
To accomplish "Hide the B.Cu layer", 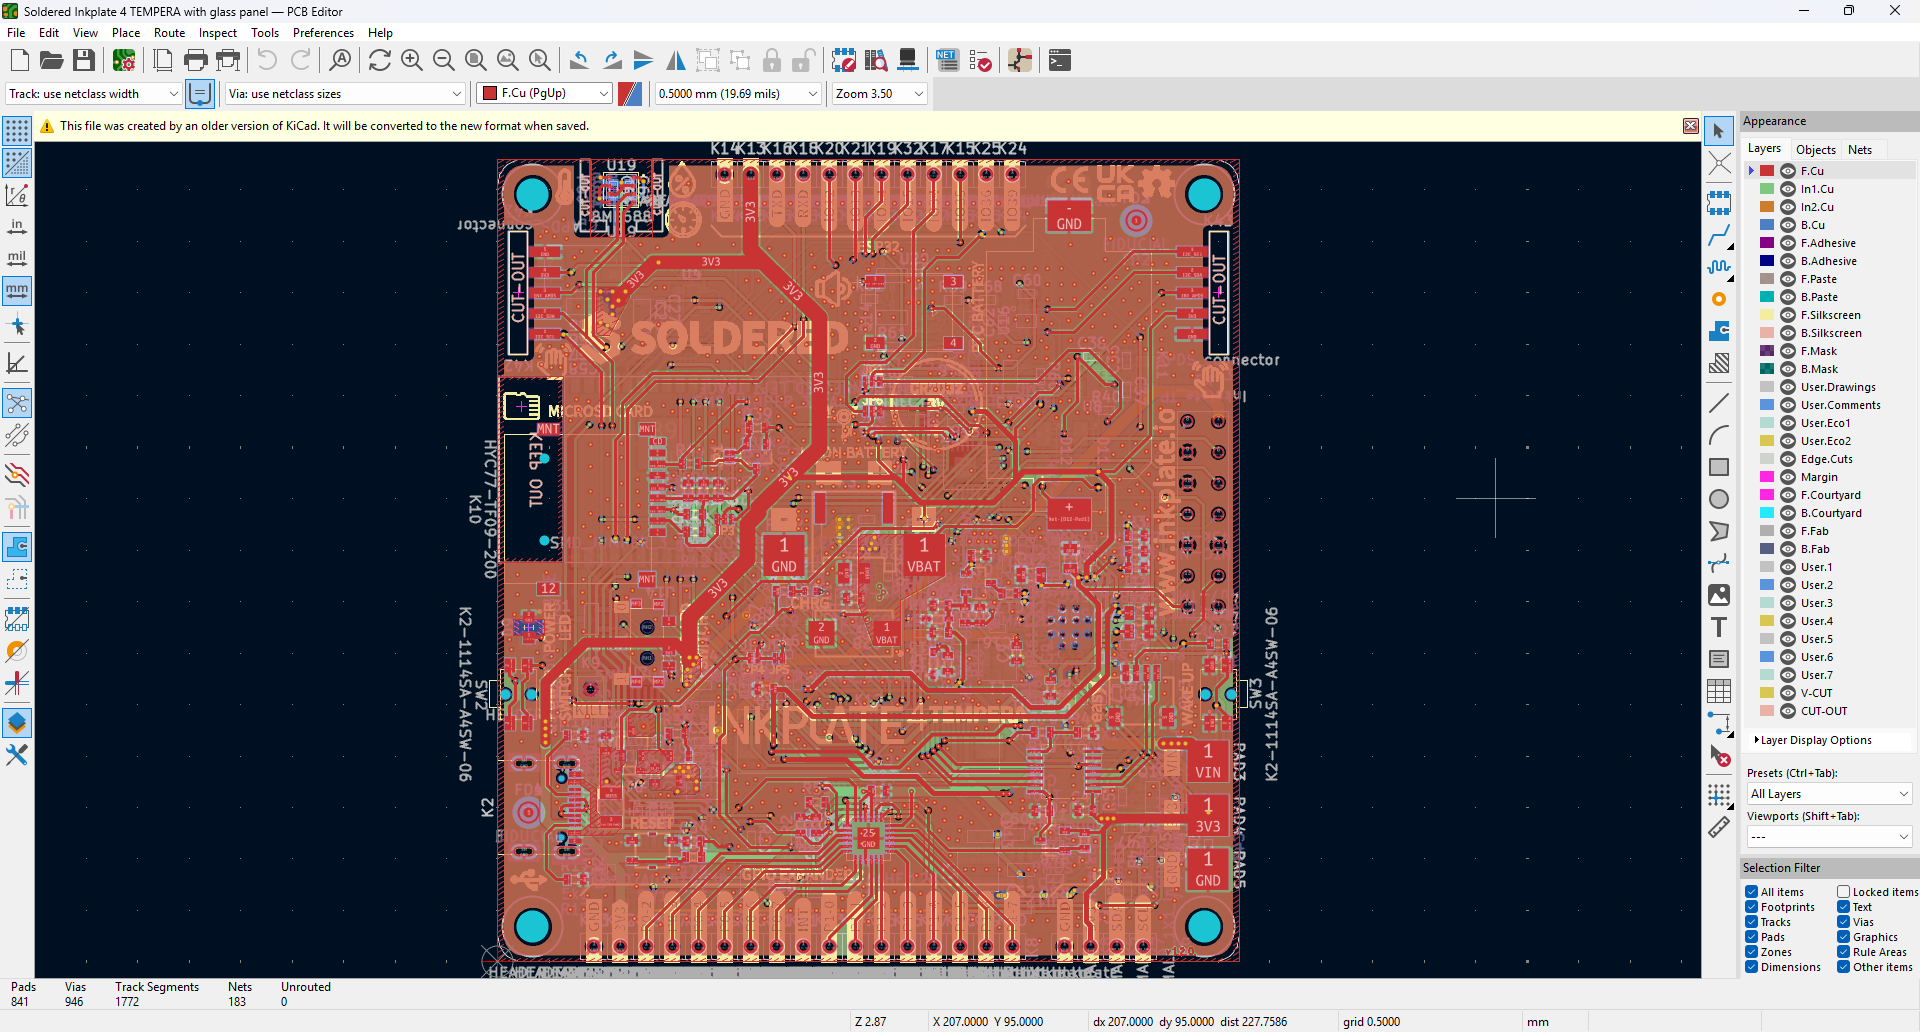I will pyautogui.click(x=1788, y=225).
